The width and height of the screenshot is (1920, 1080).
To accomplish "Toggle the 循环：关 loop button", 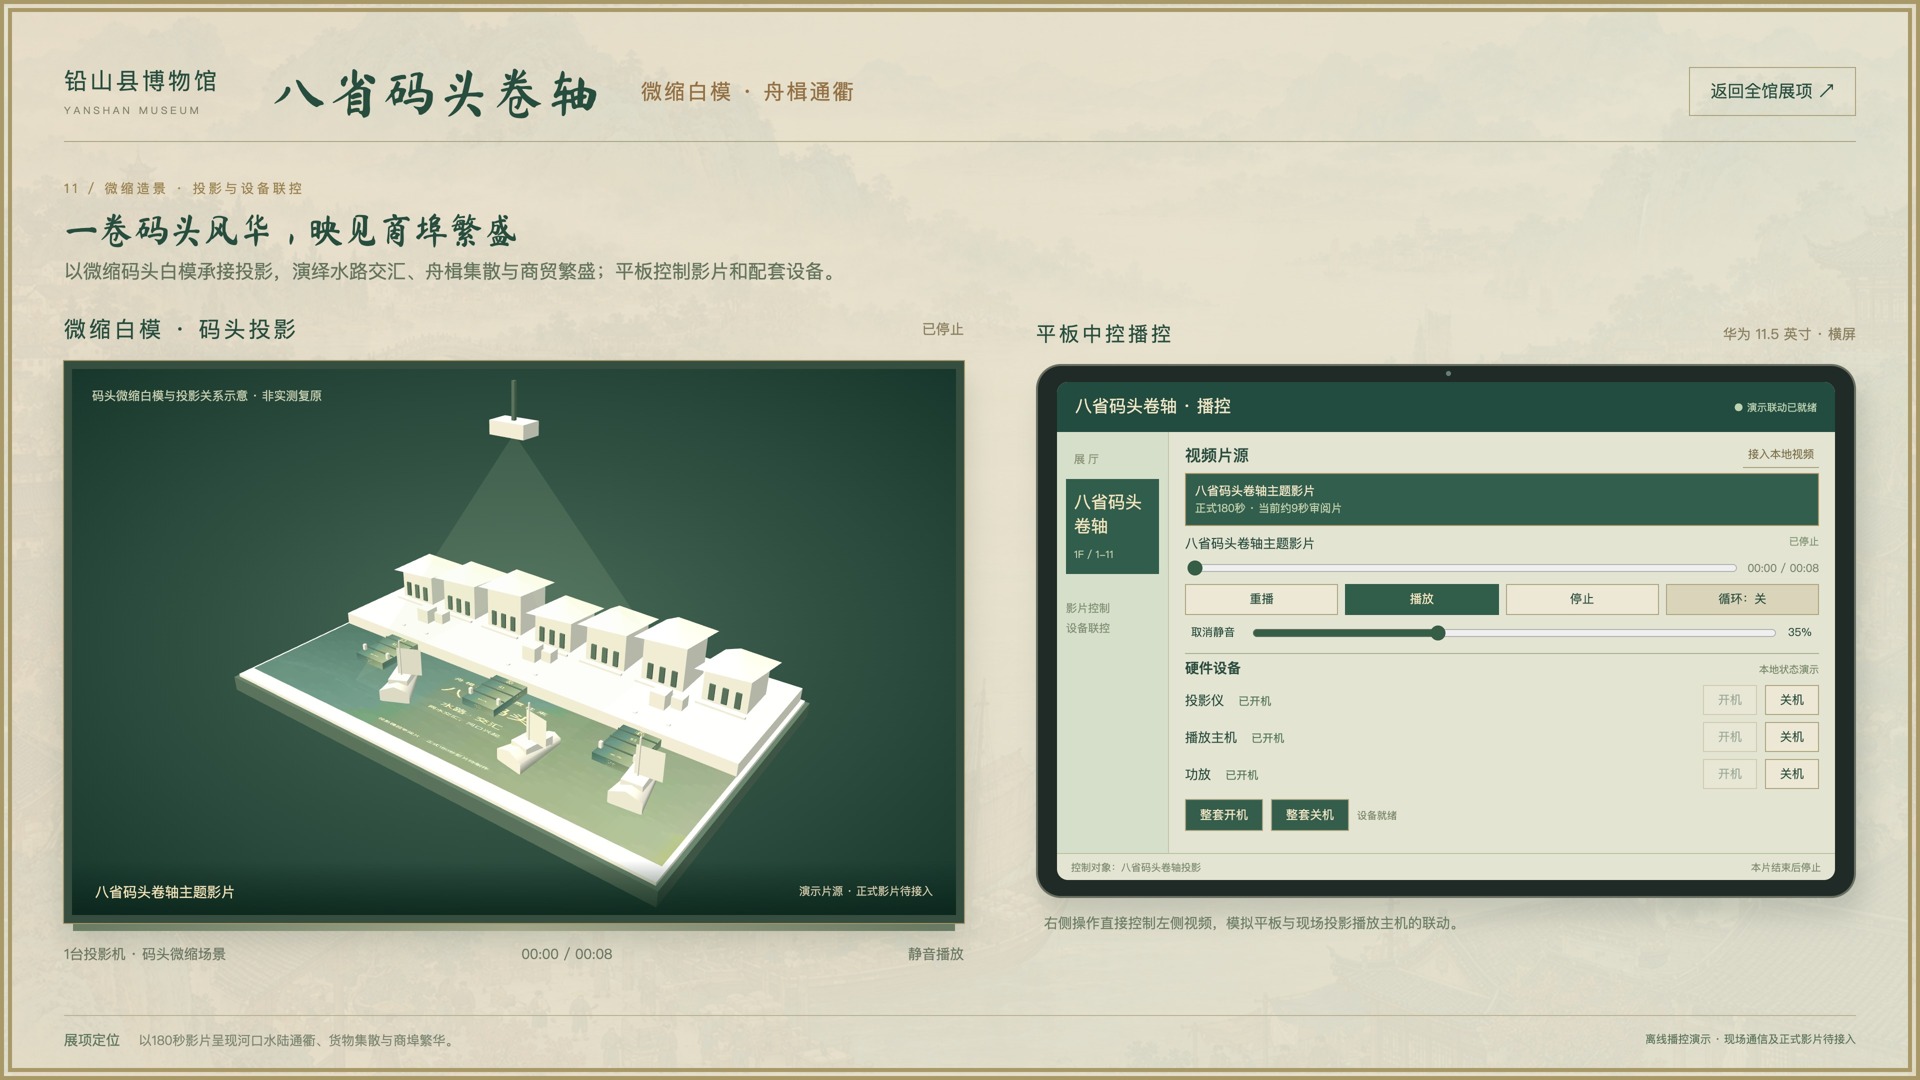I will (x=1742, y=599).
